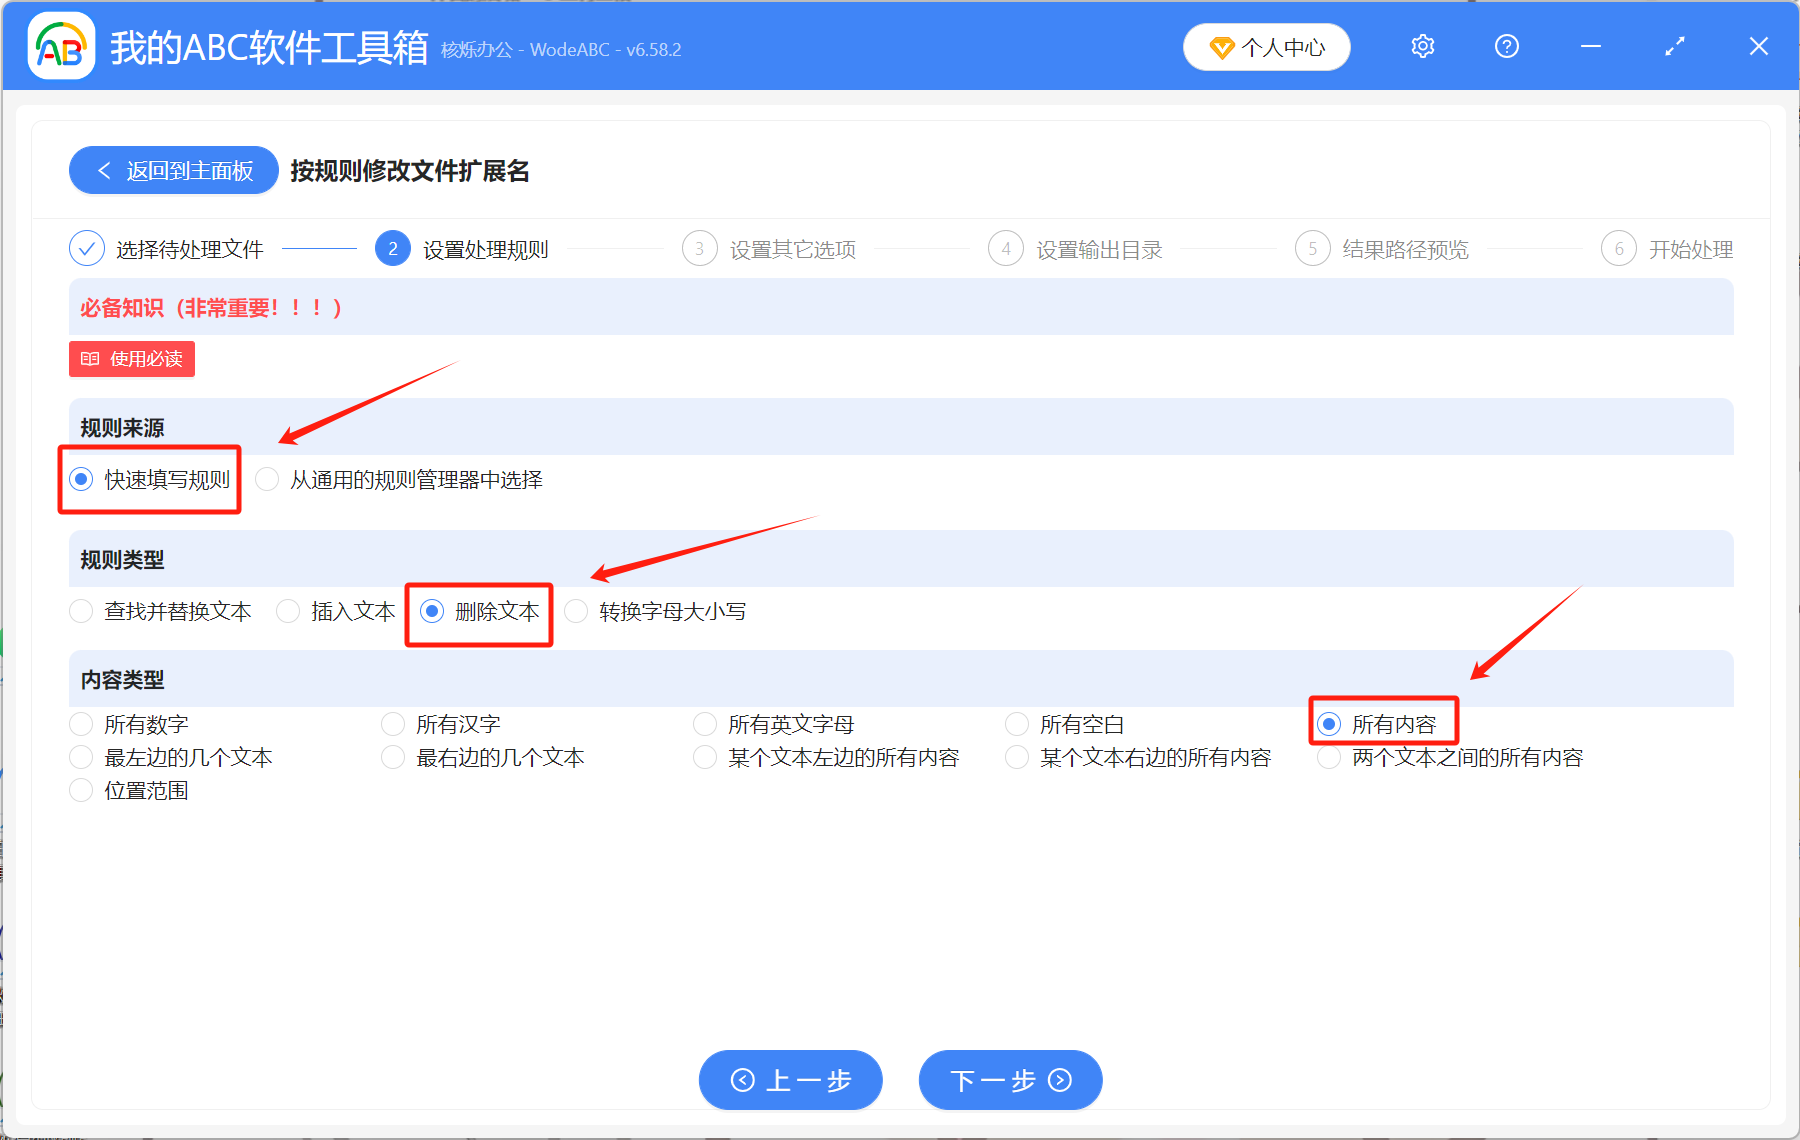
Task: Click the help question mark icon
Action: pos(1506,46)
